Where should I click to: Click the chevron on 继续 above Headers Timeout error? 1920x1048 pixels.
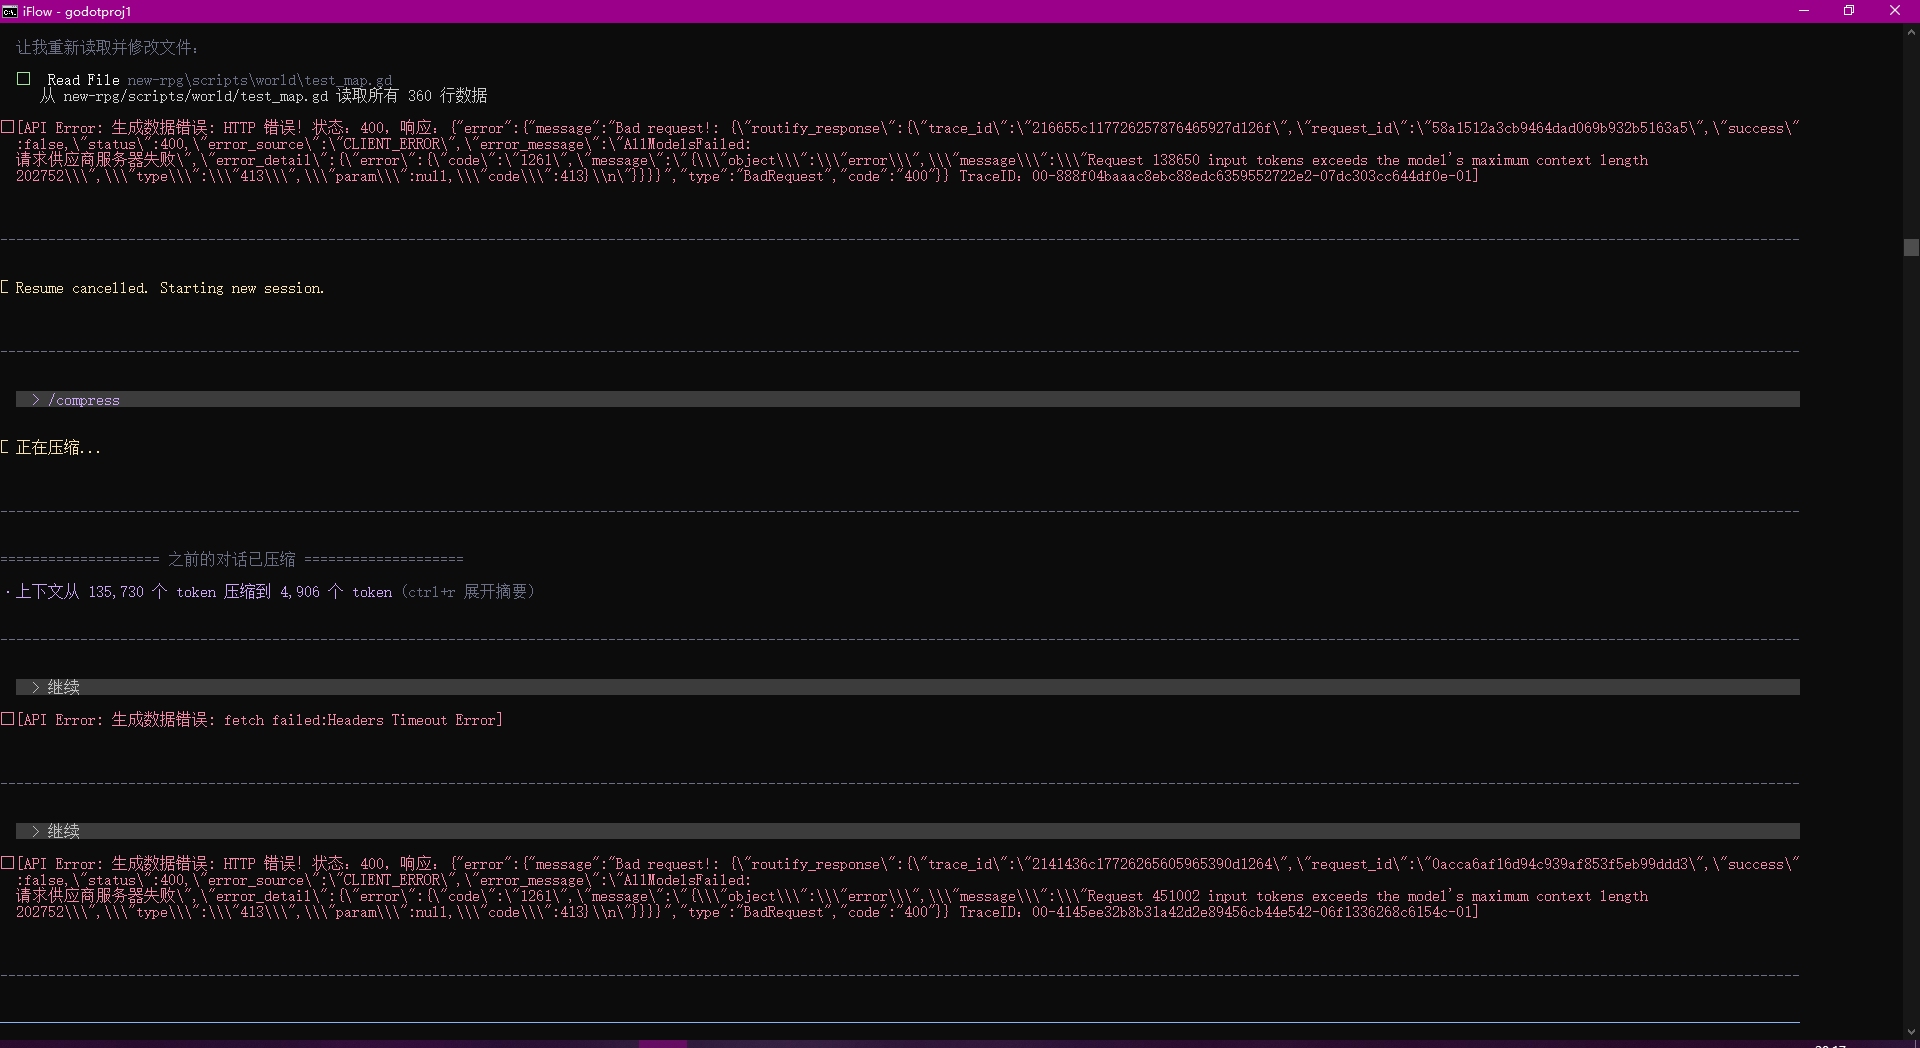pyautogui.click(x=36, y=688)
